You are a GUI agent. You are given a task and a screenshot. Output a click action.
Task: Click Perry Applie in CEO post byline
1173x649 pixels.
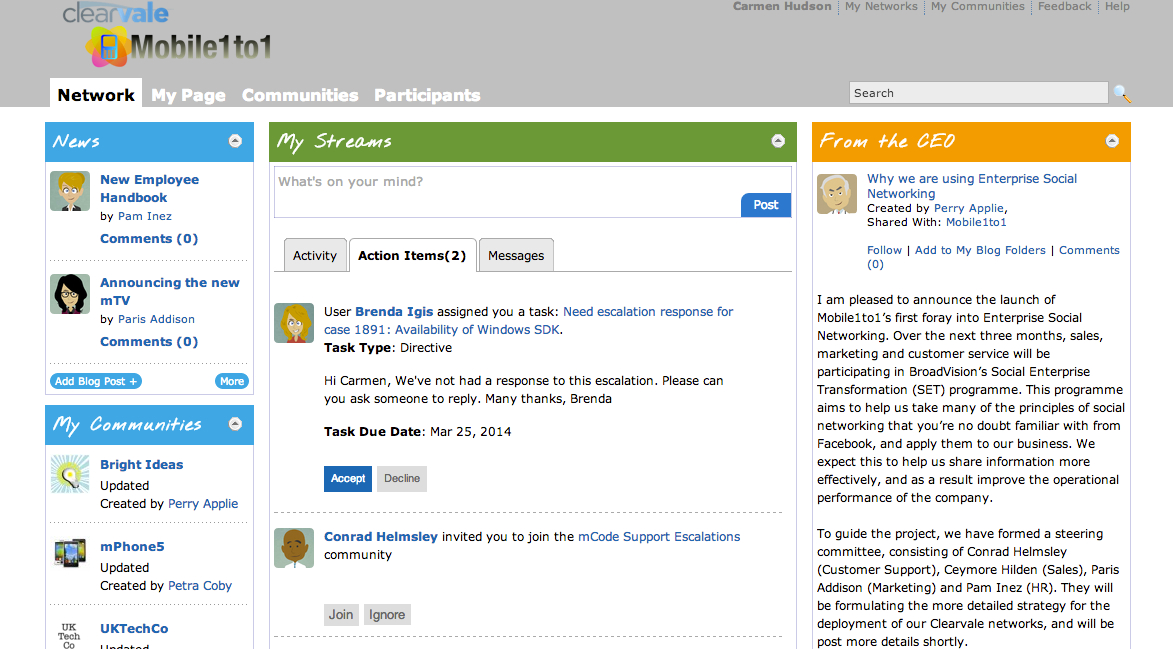(x=969, y=209)
